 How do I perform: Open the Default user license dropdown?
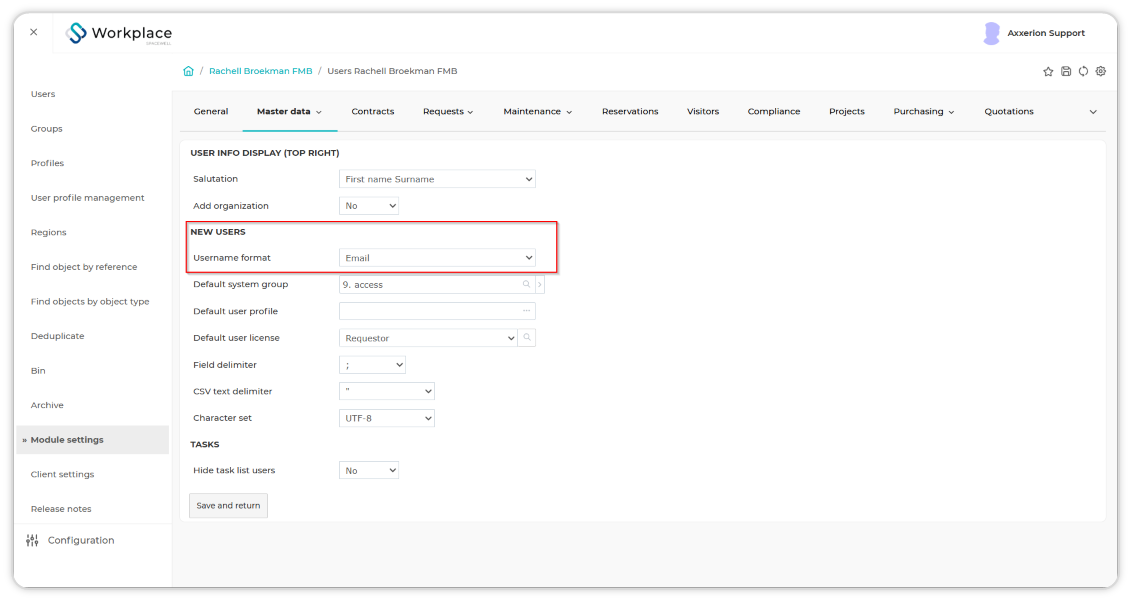[x=428, y=338]
